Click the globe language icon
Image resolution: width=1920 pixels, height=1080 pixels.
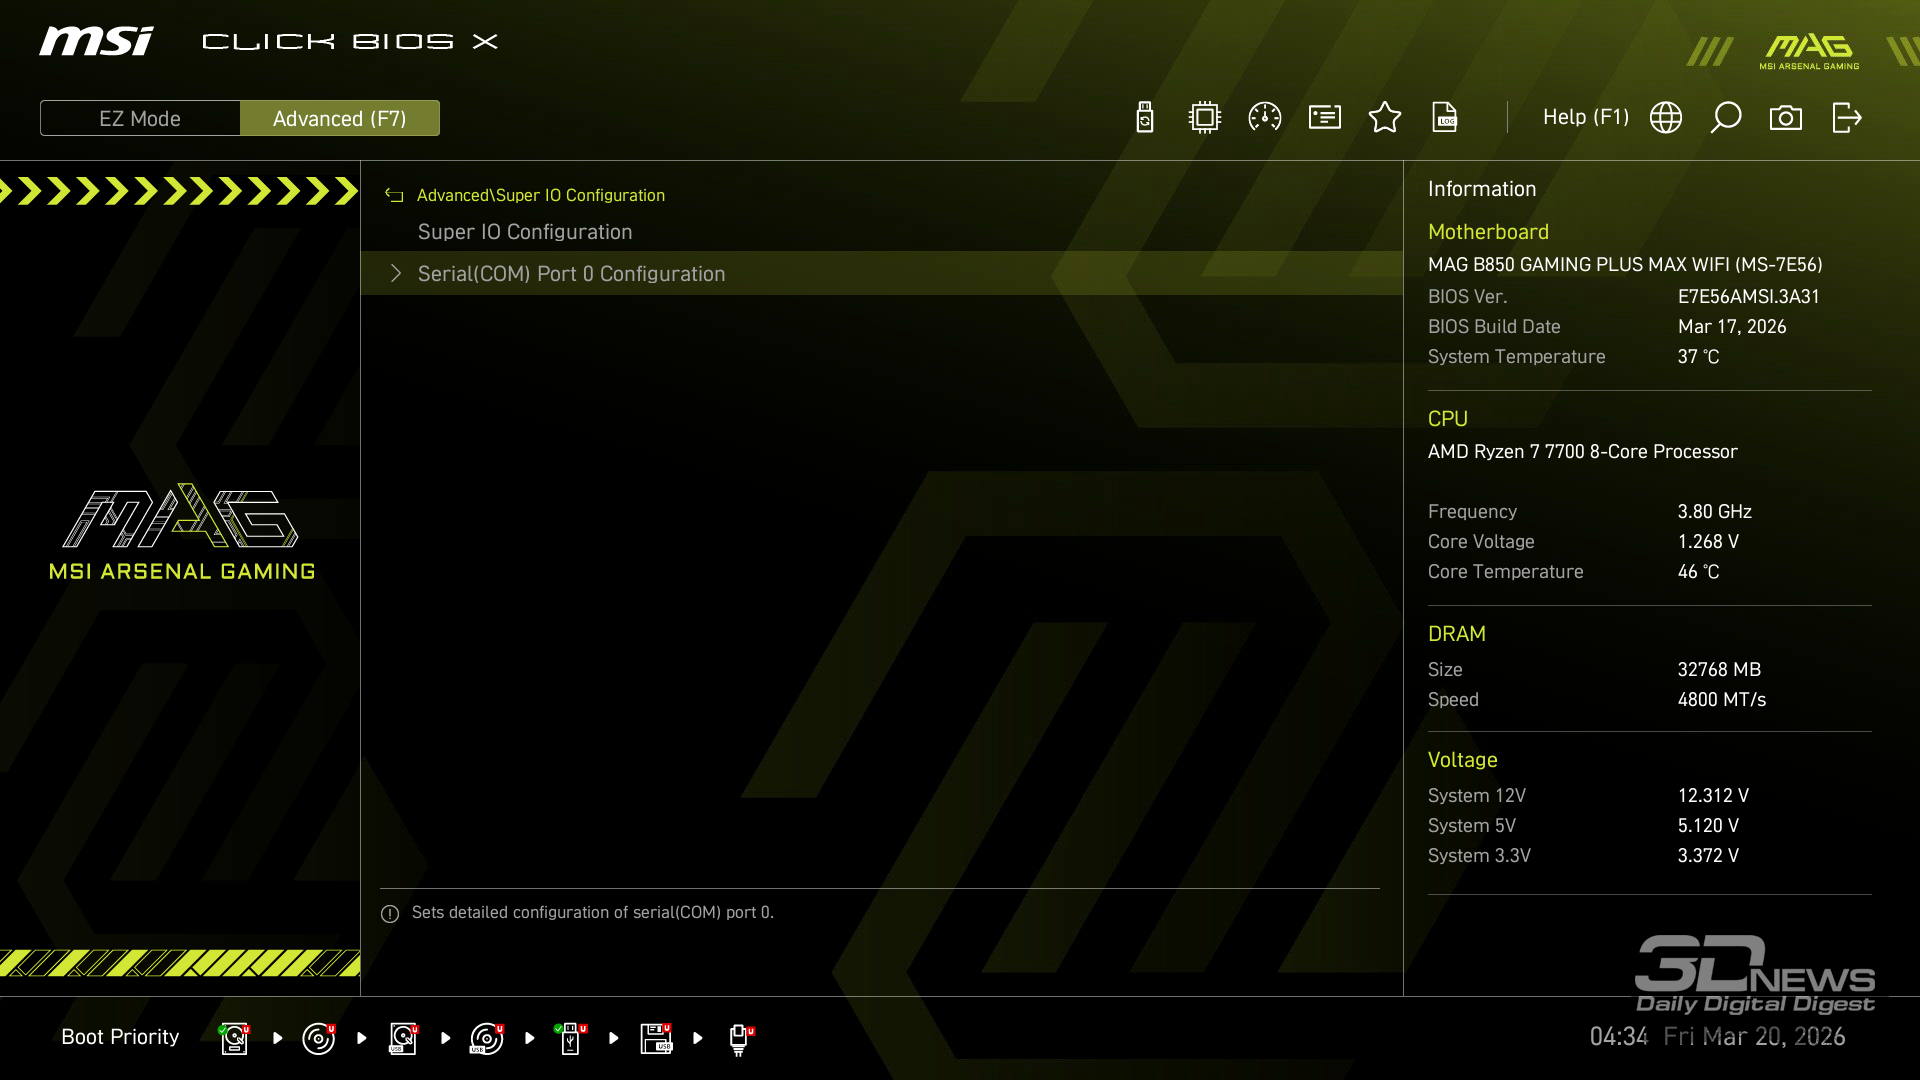click(1666, 118)
